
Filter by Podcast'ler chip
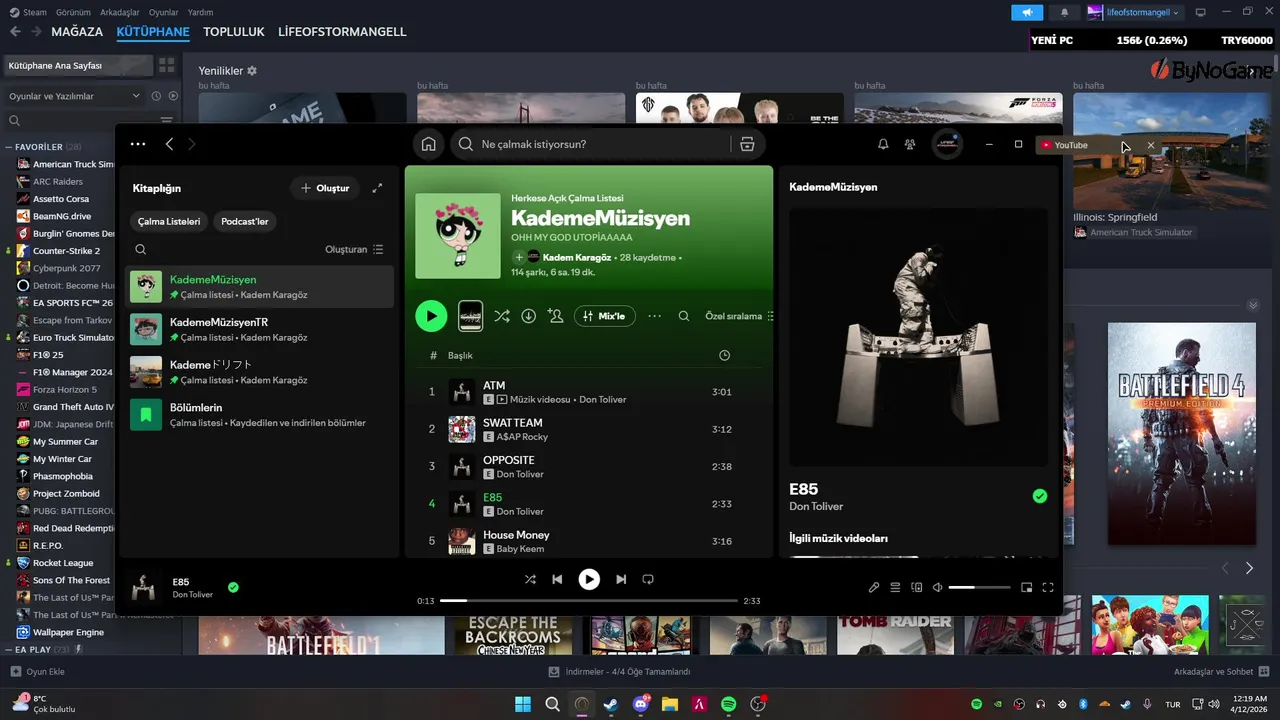click(245, 221)
